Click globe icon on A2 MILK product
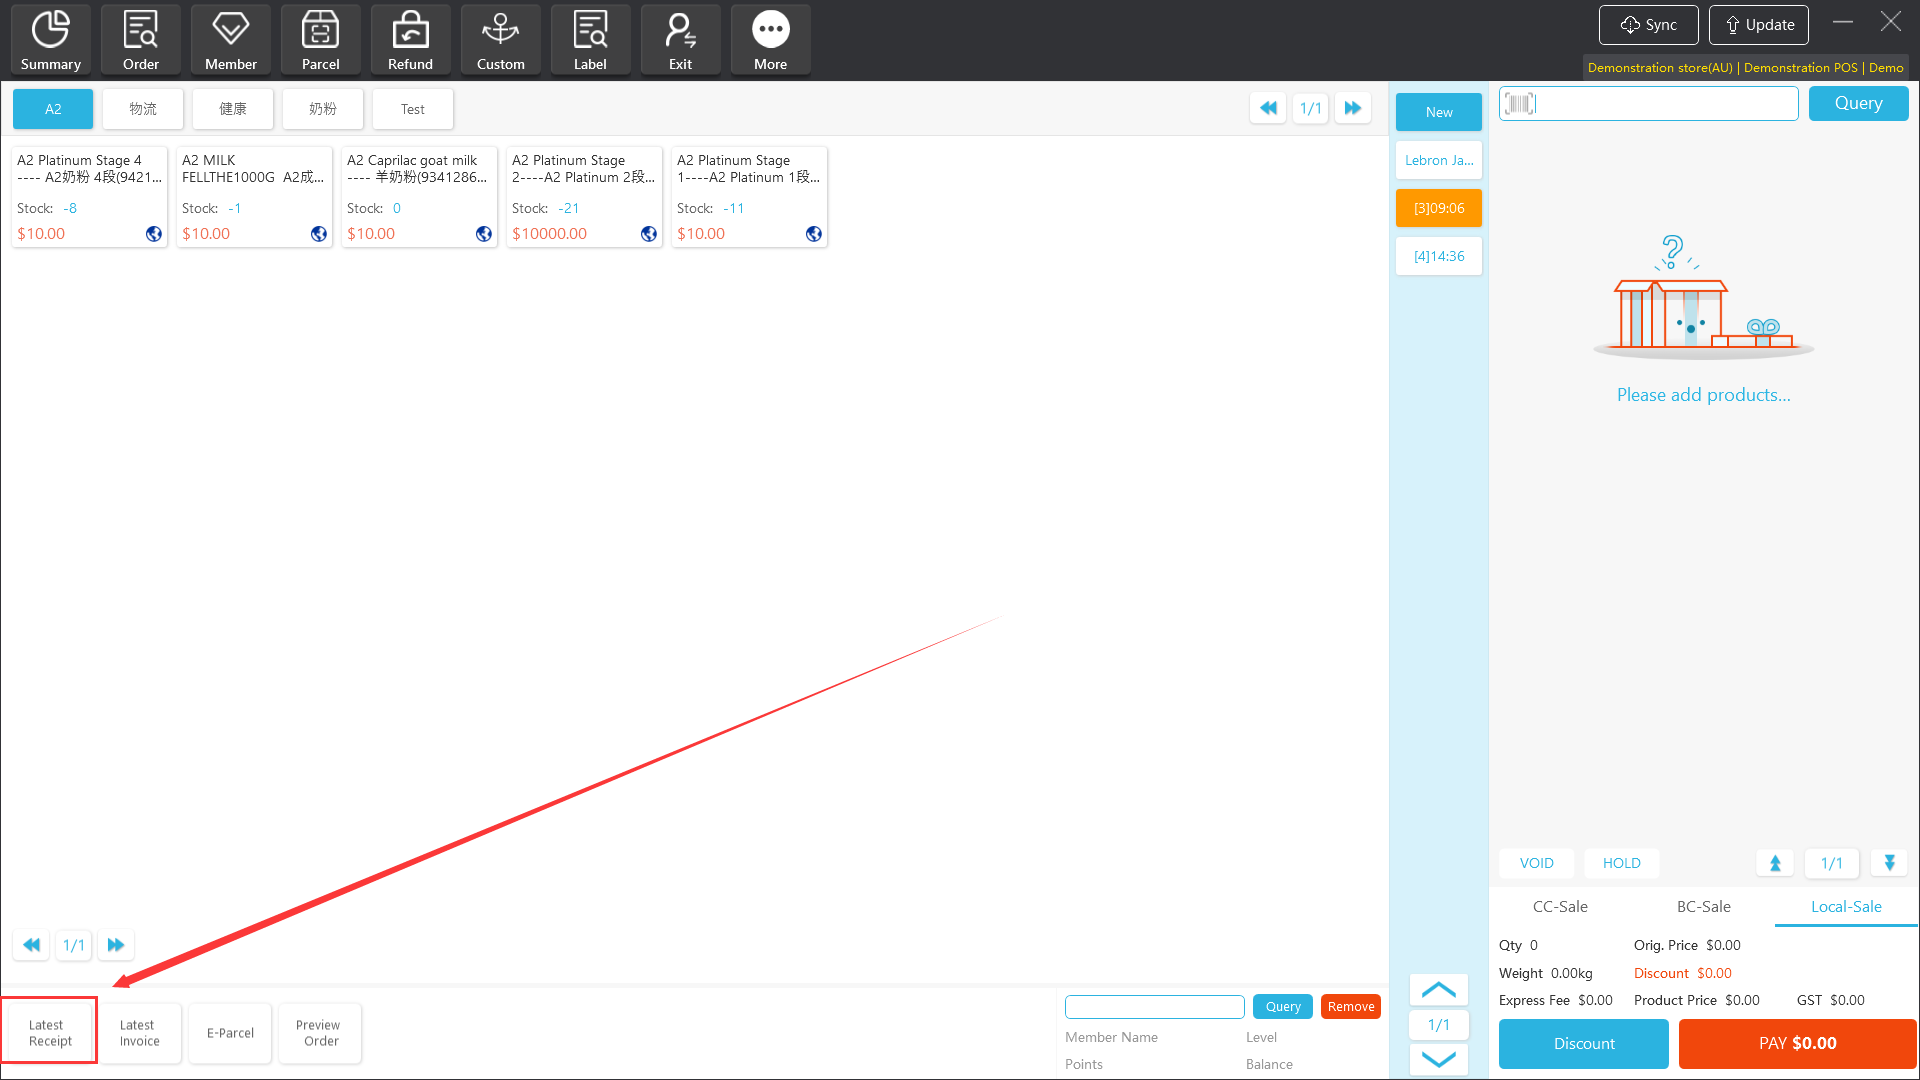Image resolution: width=1920 pixels, height=1080 pixels. coord(319,233)
